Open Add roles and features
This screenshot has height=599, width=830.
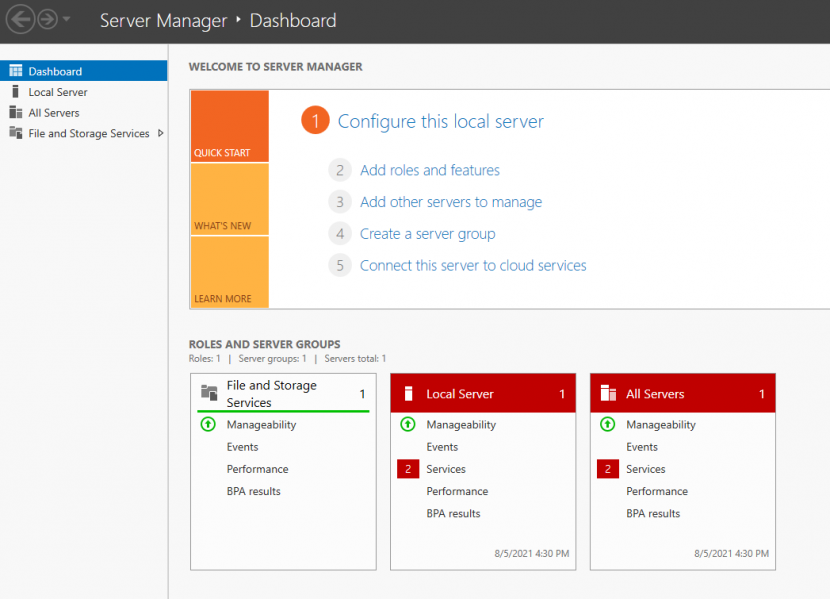pyautogui.click(x=430, y=170)
